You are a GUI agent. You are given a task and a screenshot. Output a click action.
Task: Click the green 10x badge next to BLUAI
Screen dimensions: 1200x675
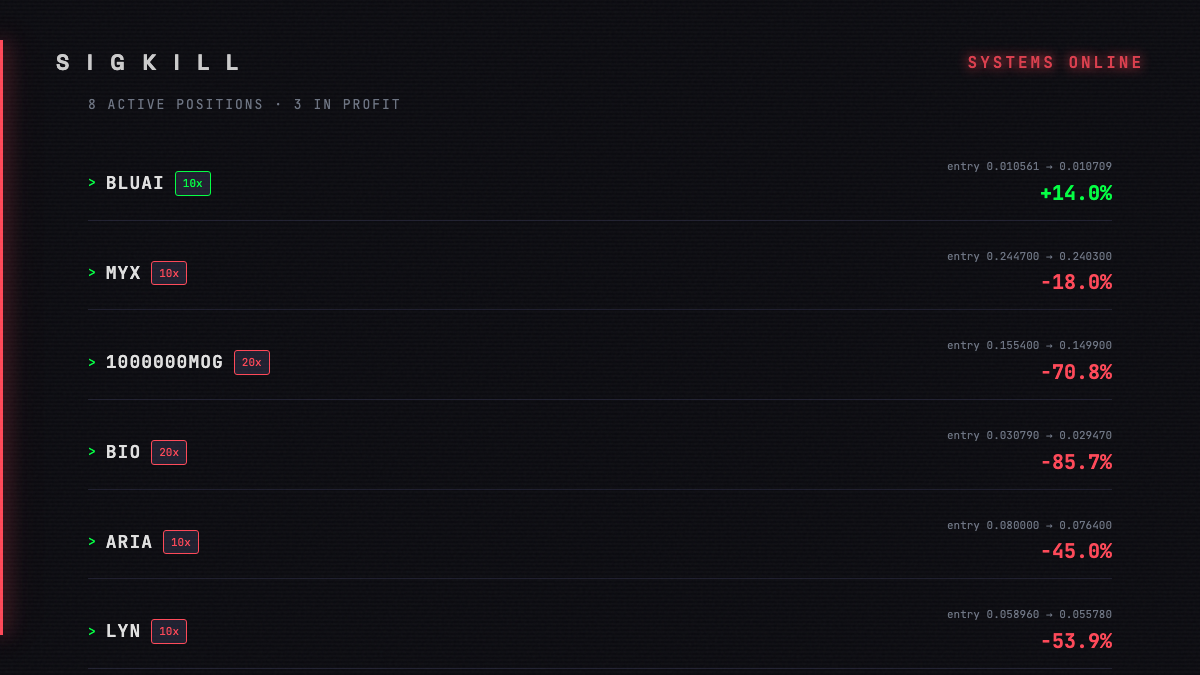pos(193,183)
